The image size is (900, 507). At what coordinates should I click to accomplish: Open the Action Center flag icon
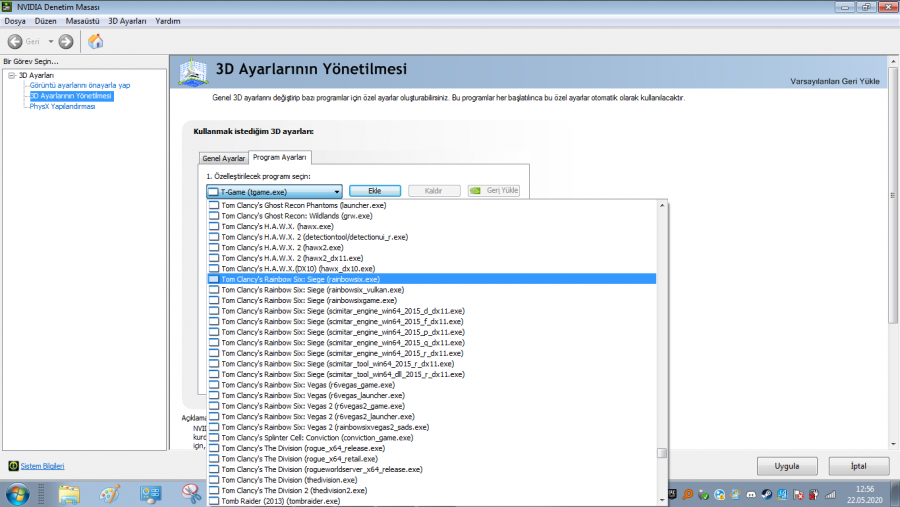click(x=798, y=494)
